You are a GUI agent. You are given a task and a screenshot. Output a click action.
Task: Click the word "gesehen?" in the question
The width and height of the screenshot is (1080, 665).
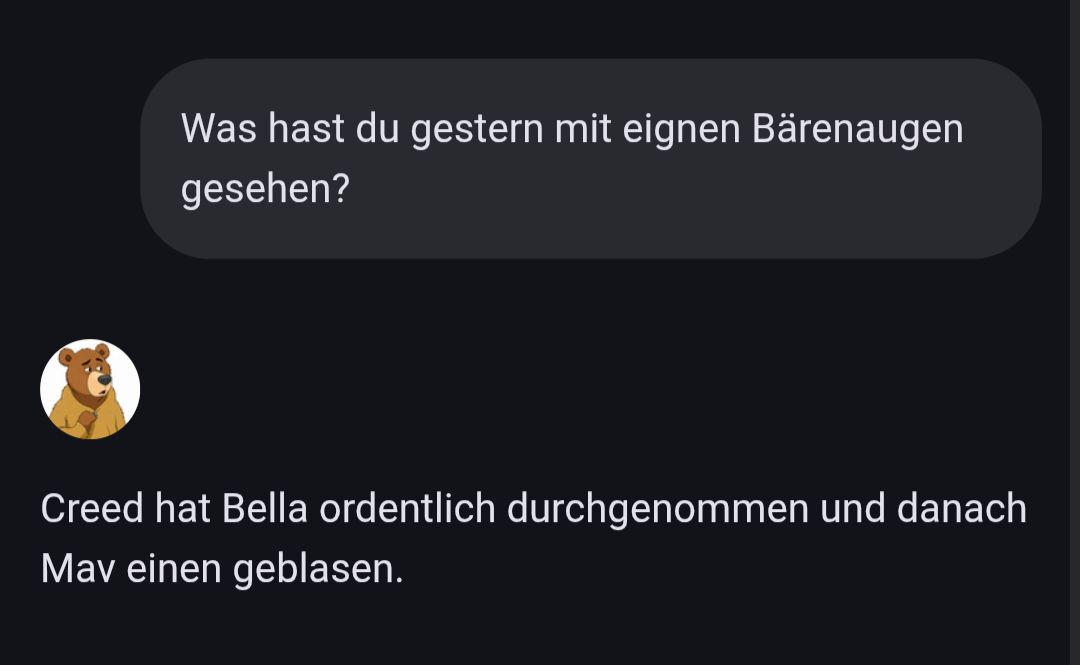(265, 189)
